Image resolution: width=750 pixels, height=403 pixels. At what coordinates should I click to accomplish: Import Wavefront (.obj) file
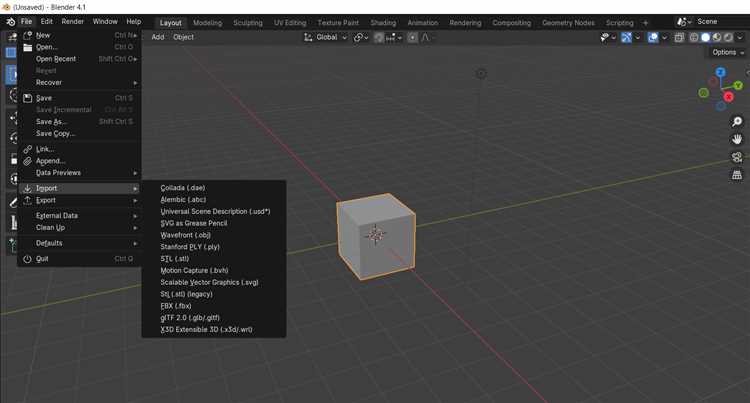214,235
